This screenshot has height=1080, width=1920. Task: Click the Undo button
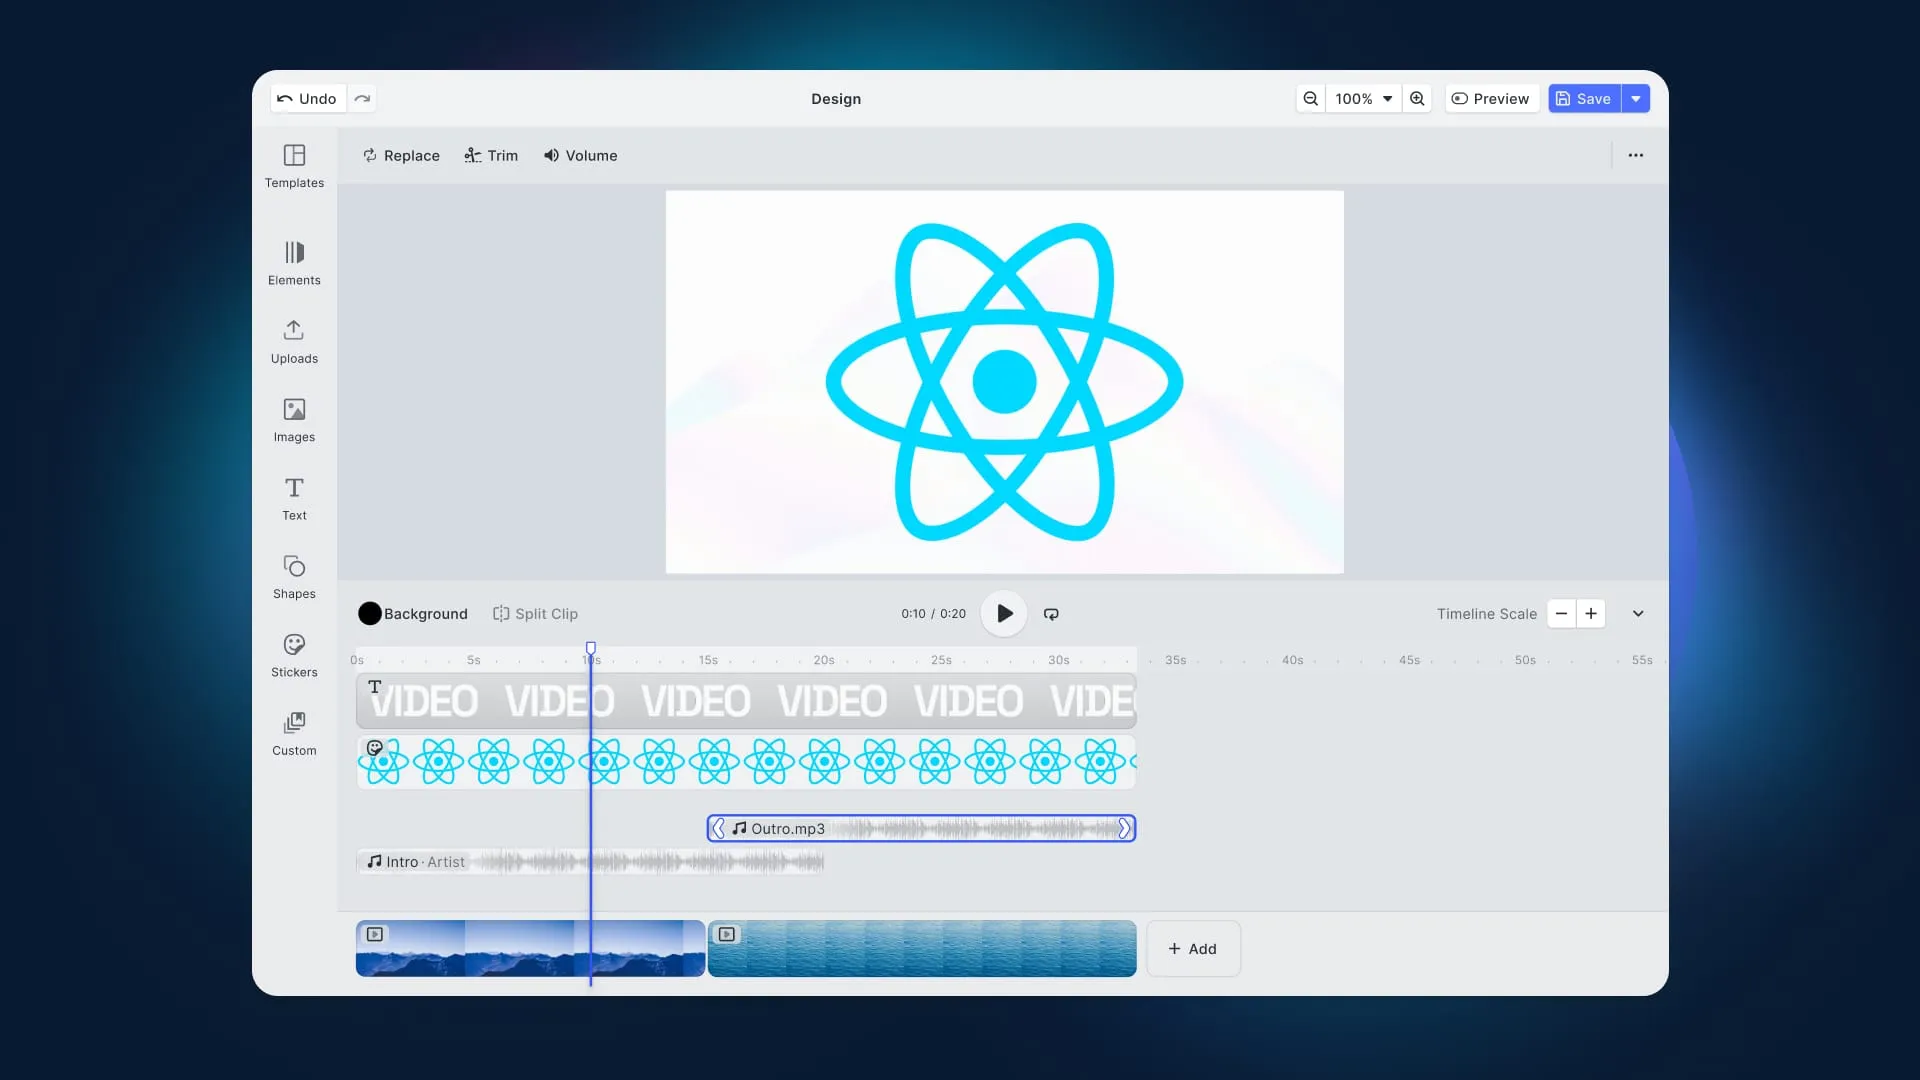tap(308, 98)
